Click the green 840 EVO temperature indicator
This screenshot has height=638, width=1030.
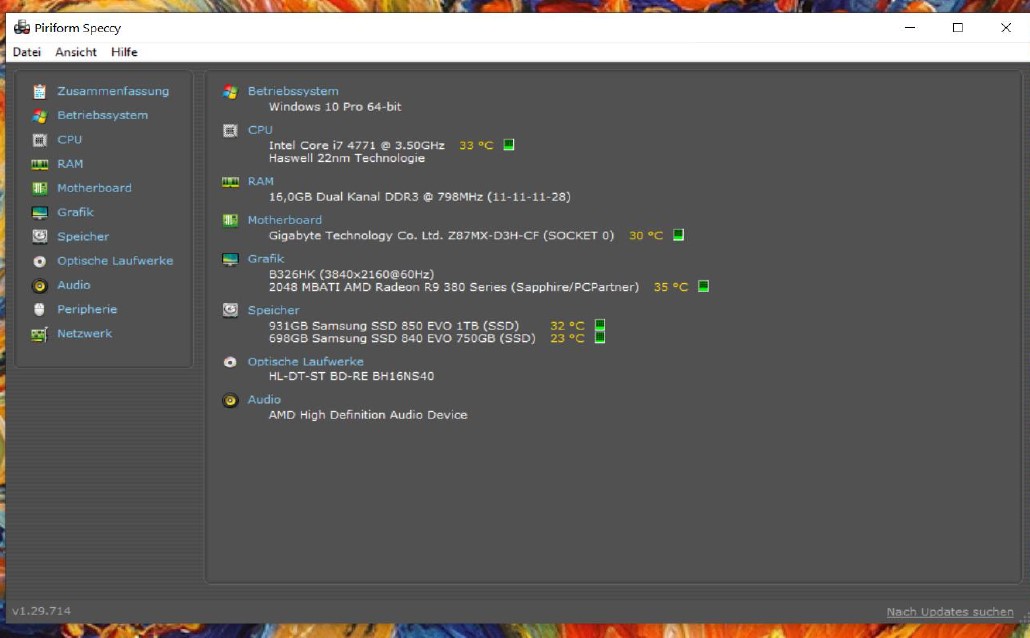[600, 338]
